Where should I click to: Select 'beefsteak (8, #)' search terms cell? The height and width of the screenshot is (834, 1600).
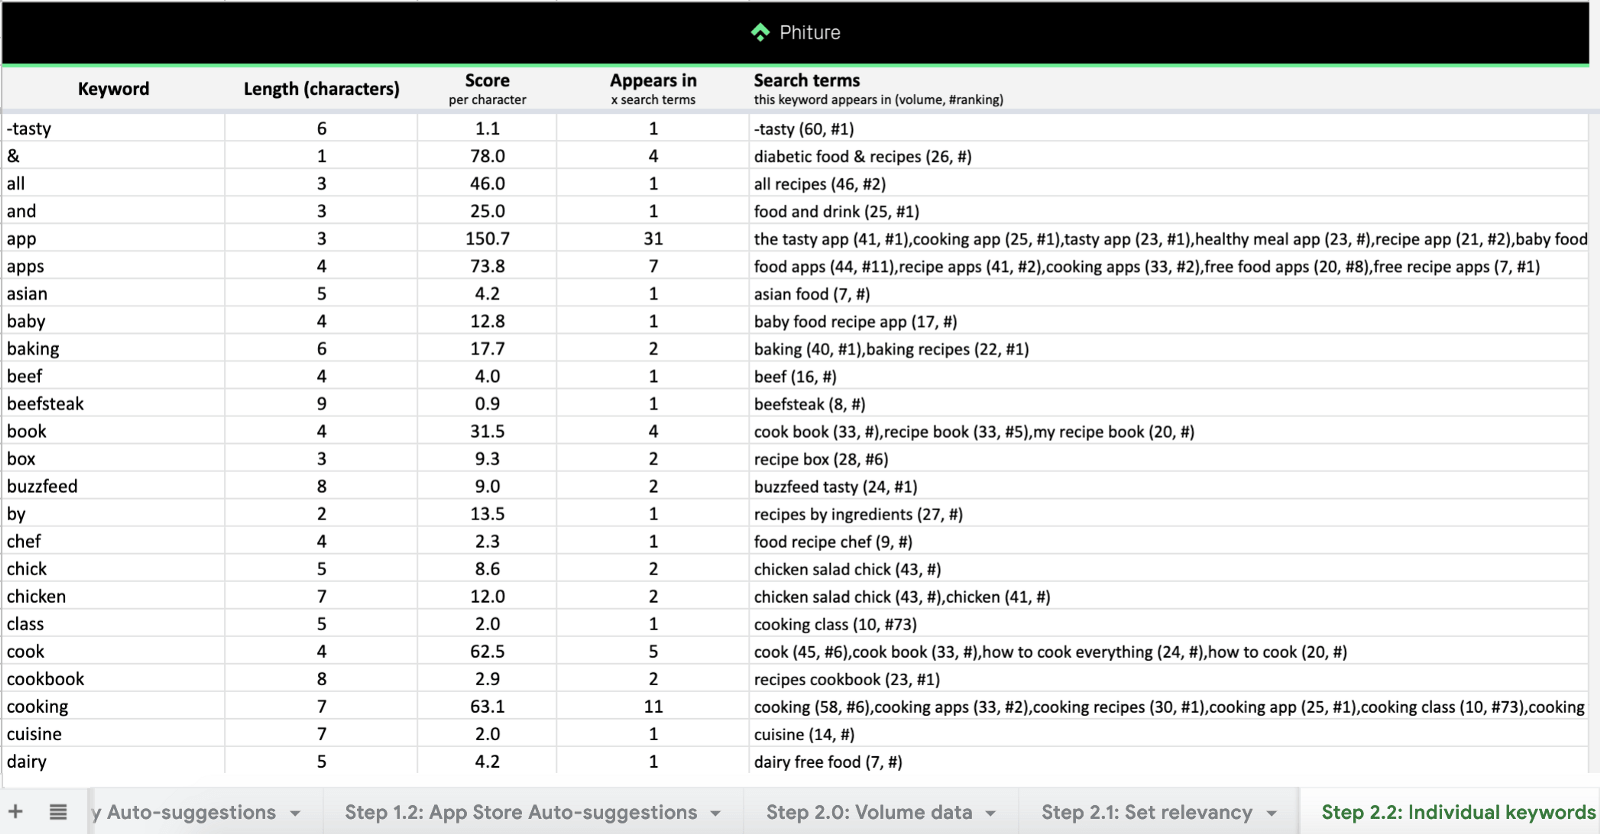click(x=1168, y=403)
